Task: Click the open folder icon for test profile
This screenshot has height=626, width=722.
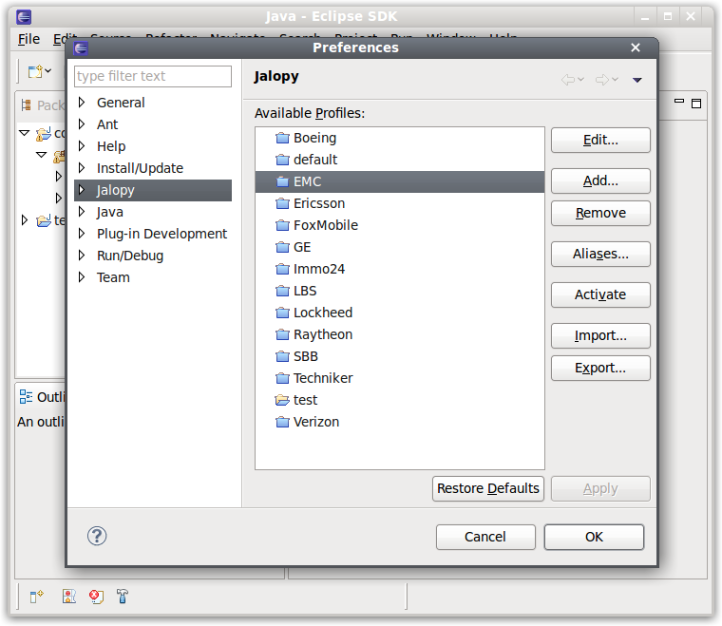Action: tap(282, 400)
